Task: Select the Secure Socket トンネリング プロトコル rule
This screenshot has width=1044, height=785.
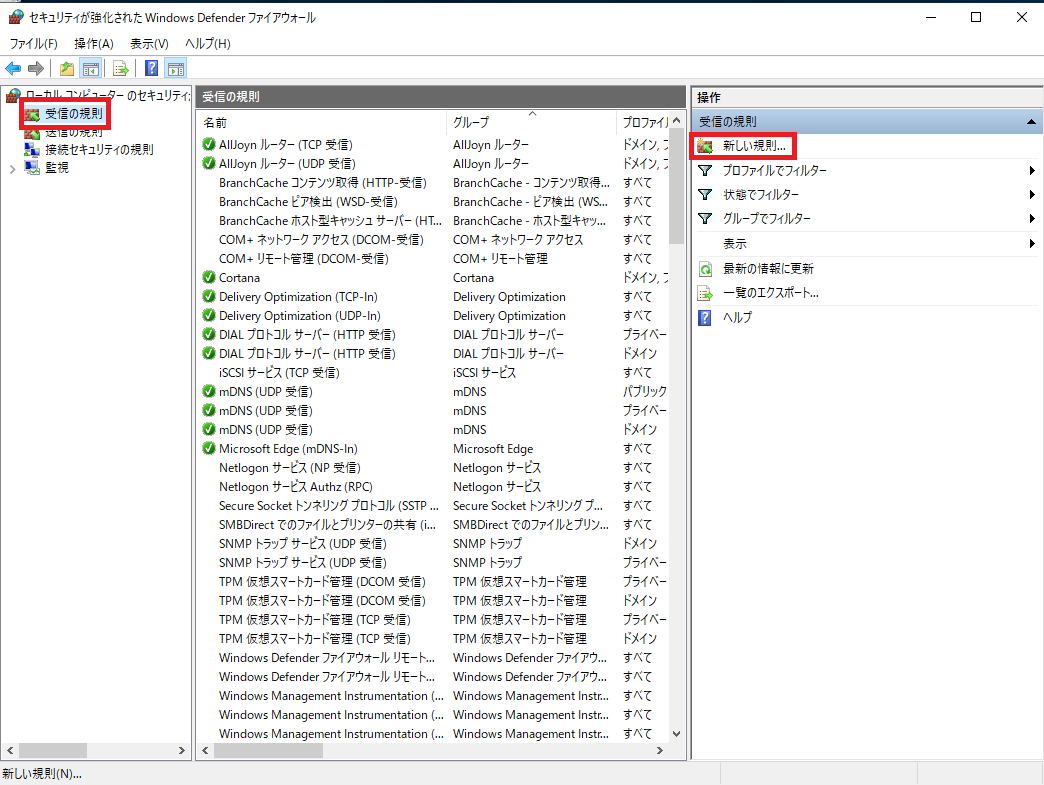Action: click(329, 506)
